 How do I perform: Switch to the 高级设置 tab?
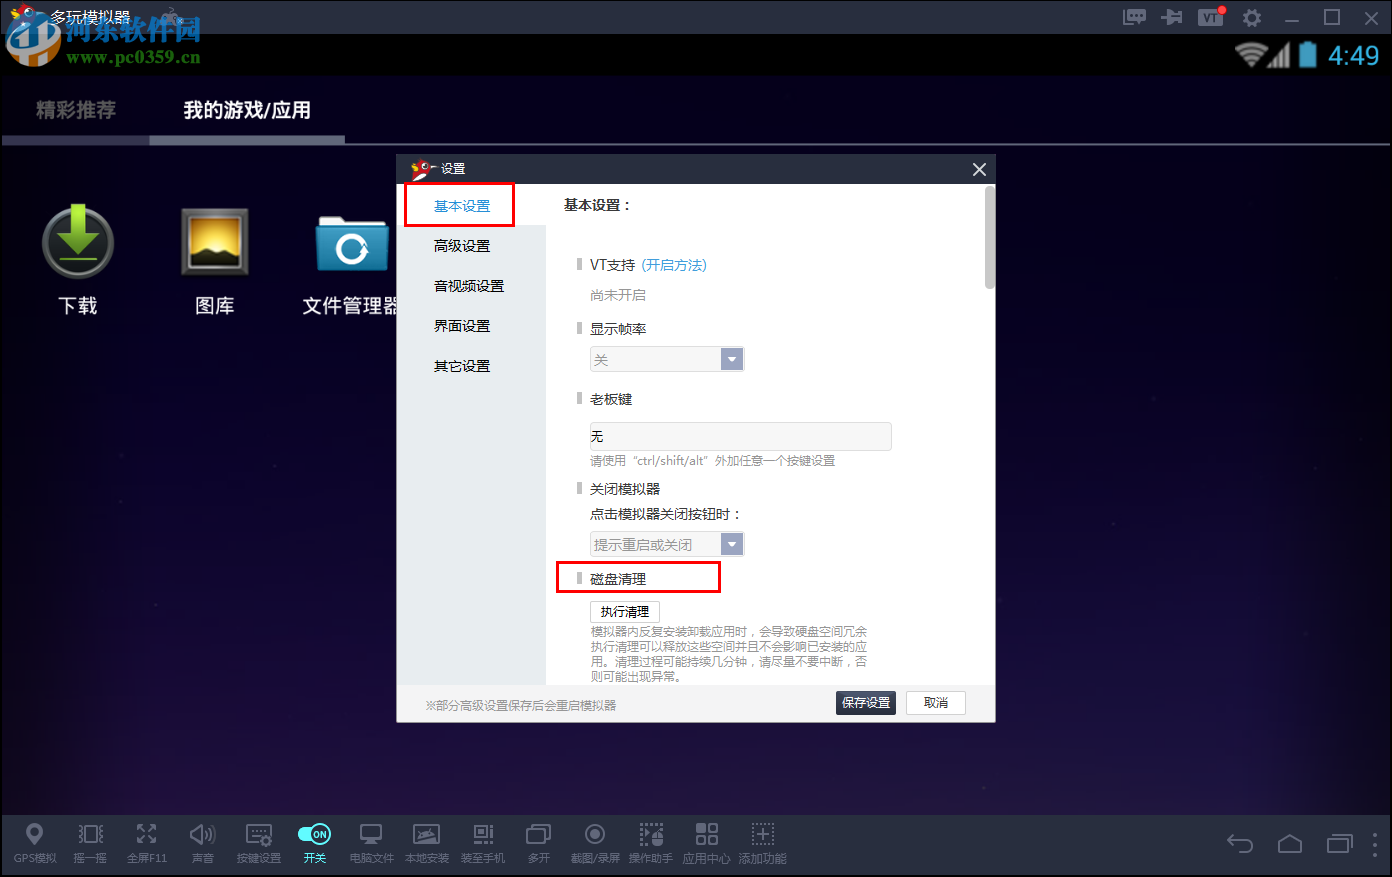461,245
